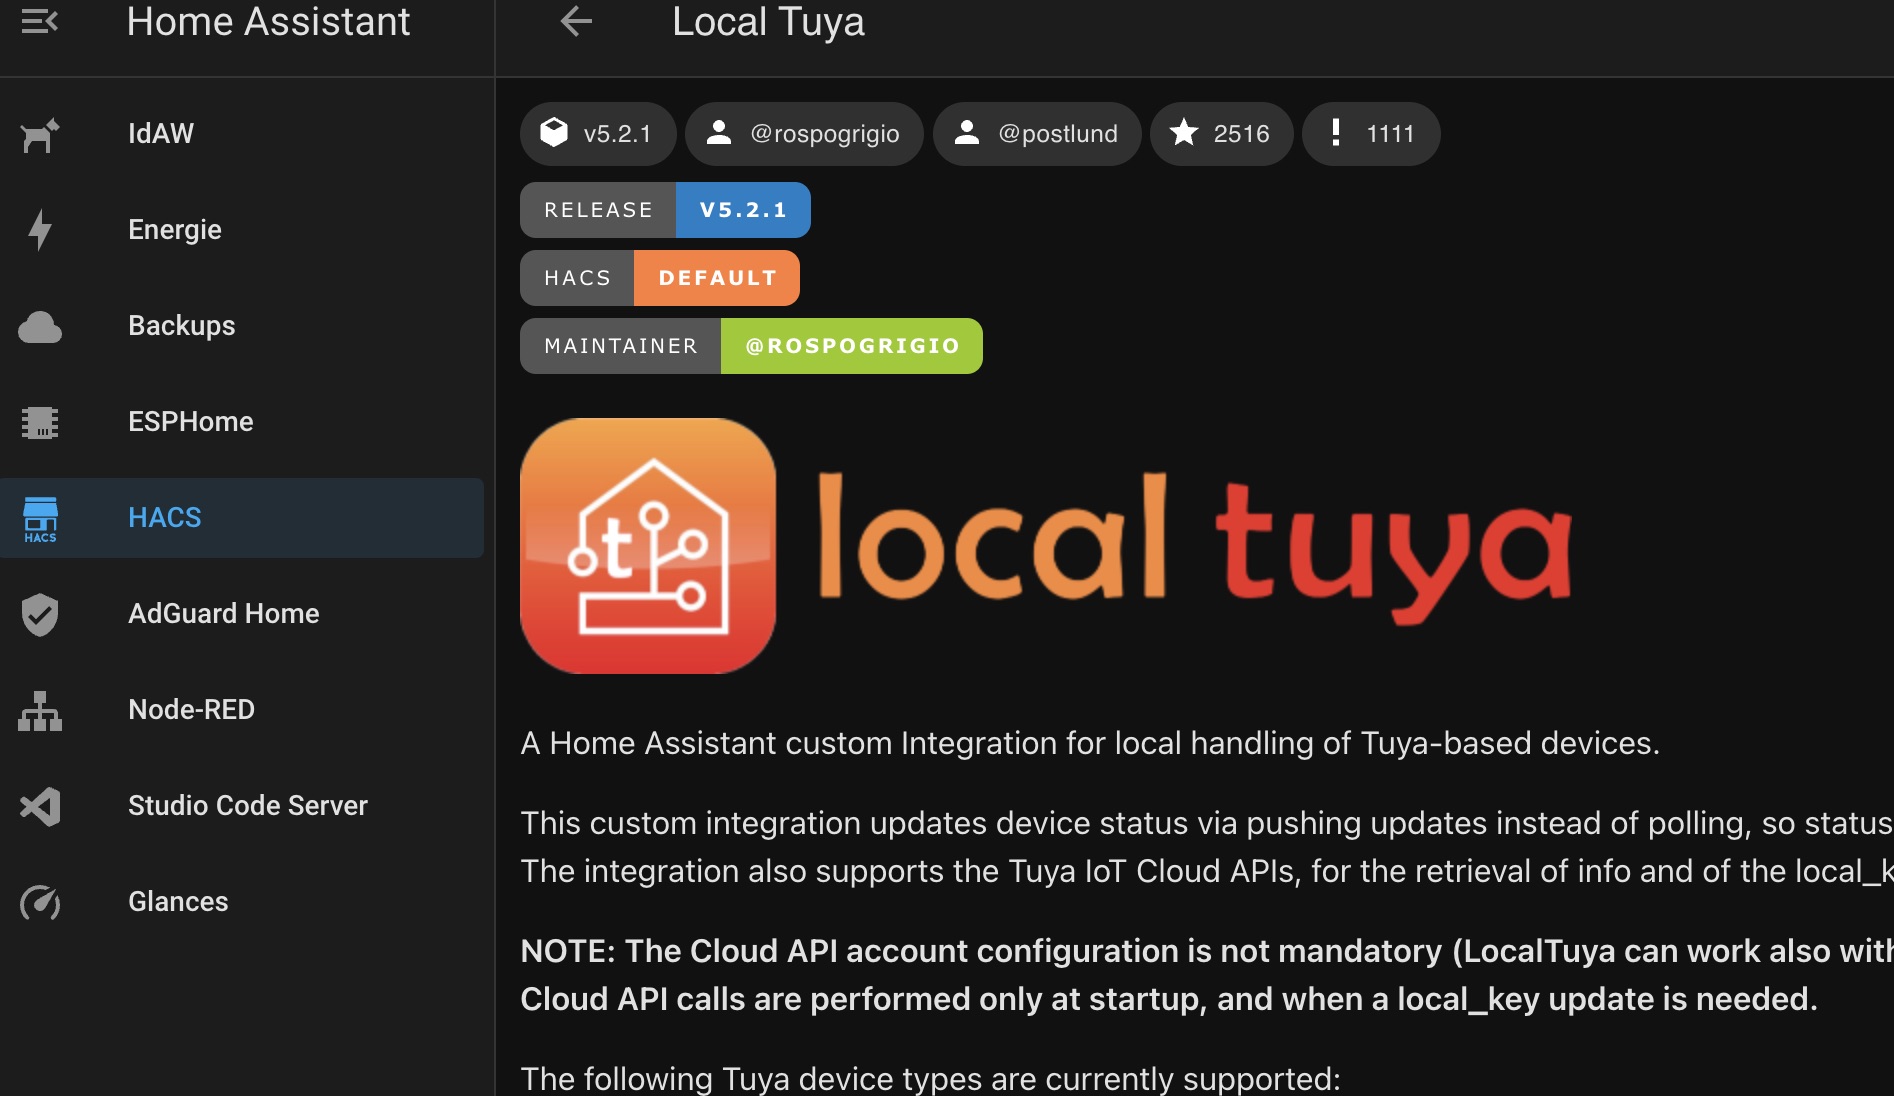Click the 'A Home Assistant custom Integration' sentence
1894x1096 pixels.
(x=1090, y=743)
